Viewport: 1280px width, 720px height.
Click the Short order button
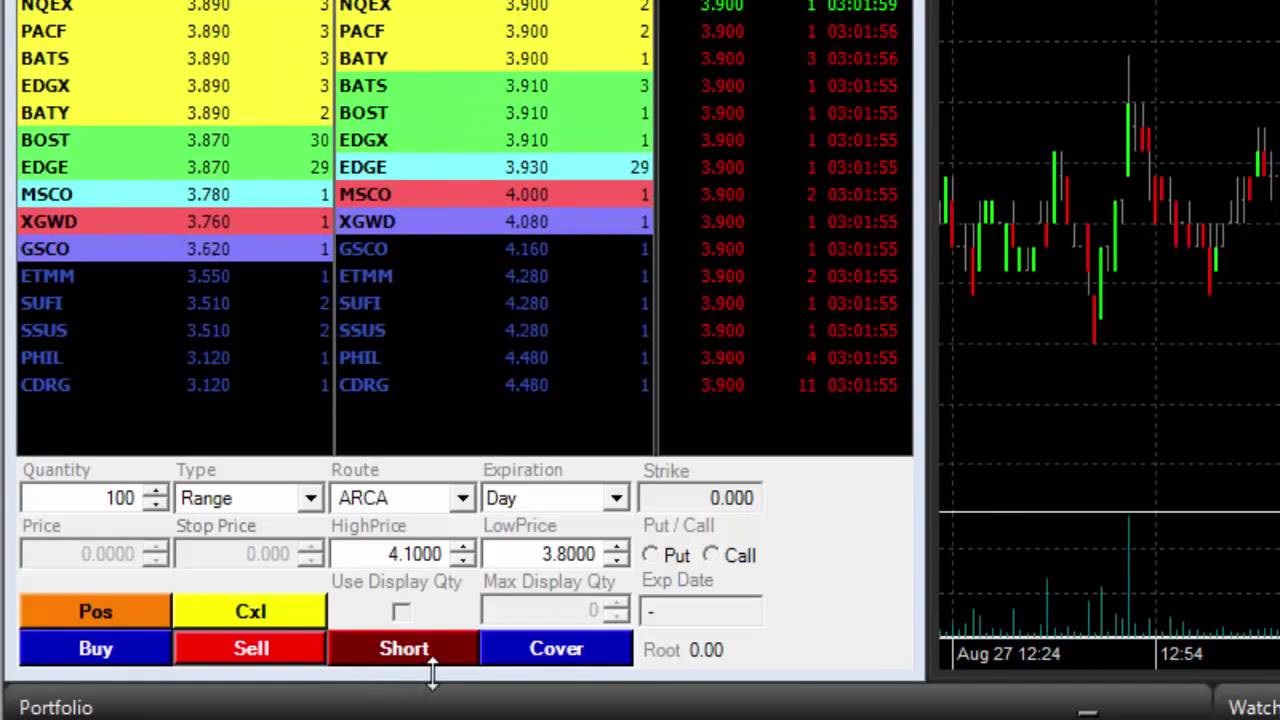[x=404, y=649]
